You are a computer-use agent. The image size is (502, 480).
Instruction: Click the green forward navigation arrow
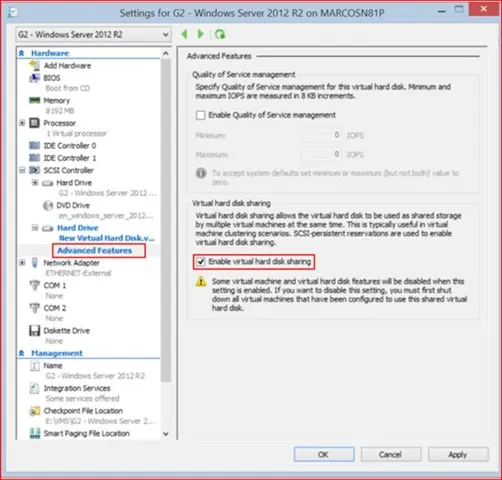pos(200,34)
